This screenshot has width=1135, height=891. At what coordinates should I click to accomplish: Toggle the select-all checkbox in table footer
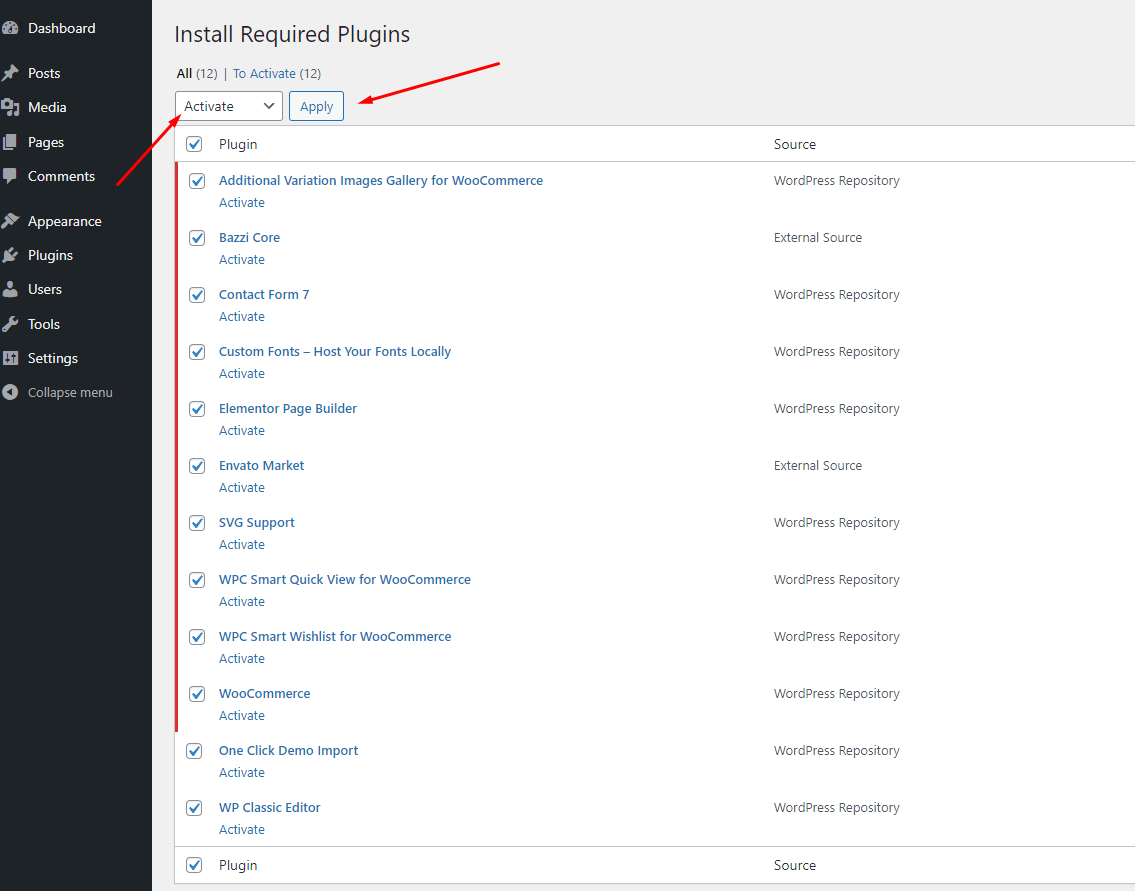[x=194, y=865]
